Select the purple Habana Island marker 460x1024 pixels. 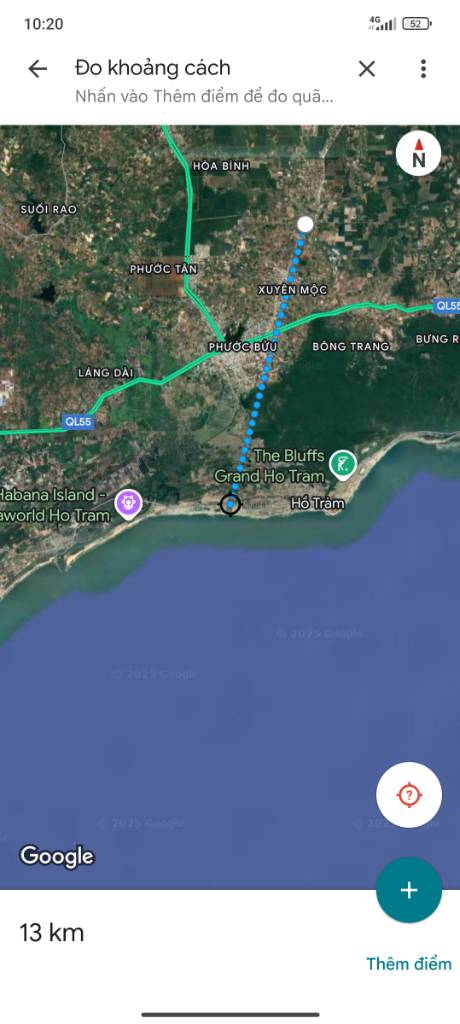point(128,504)
